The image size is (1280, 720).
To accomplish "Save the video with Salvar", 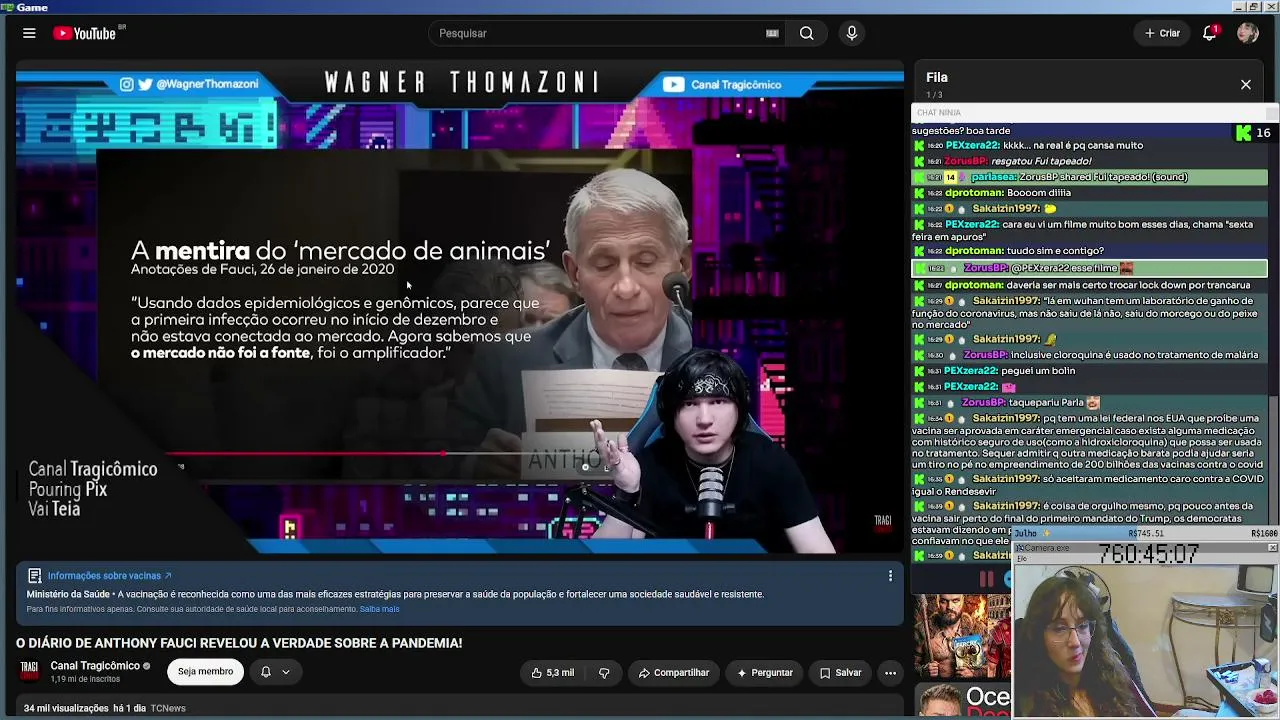I will point(840,673).
